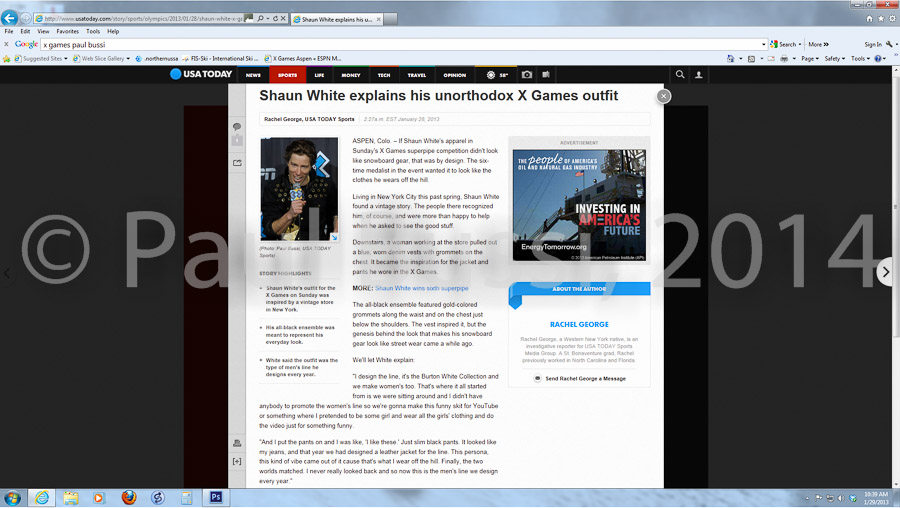Open Shaun White wins sixth superpipe link
The image size is (900, 508).
click(422, 288)
